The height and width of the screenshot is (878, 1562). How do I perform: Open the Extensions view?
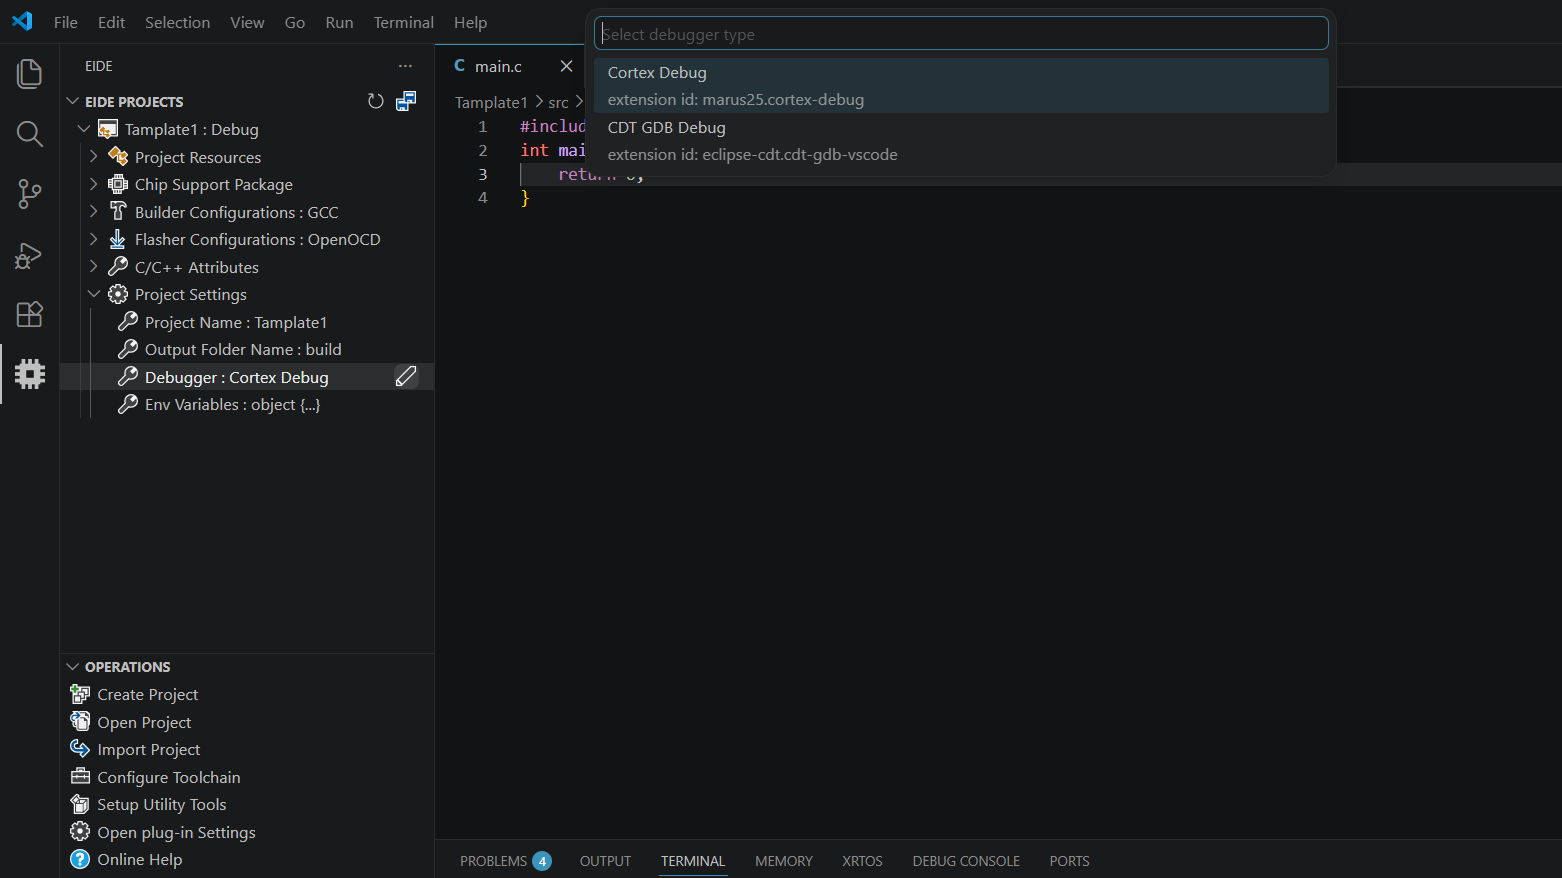(30, 314)
